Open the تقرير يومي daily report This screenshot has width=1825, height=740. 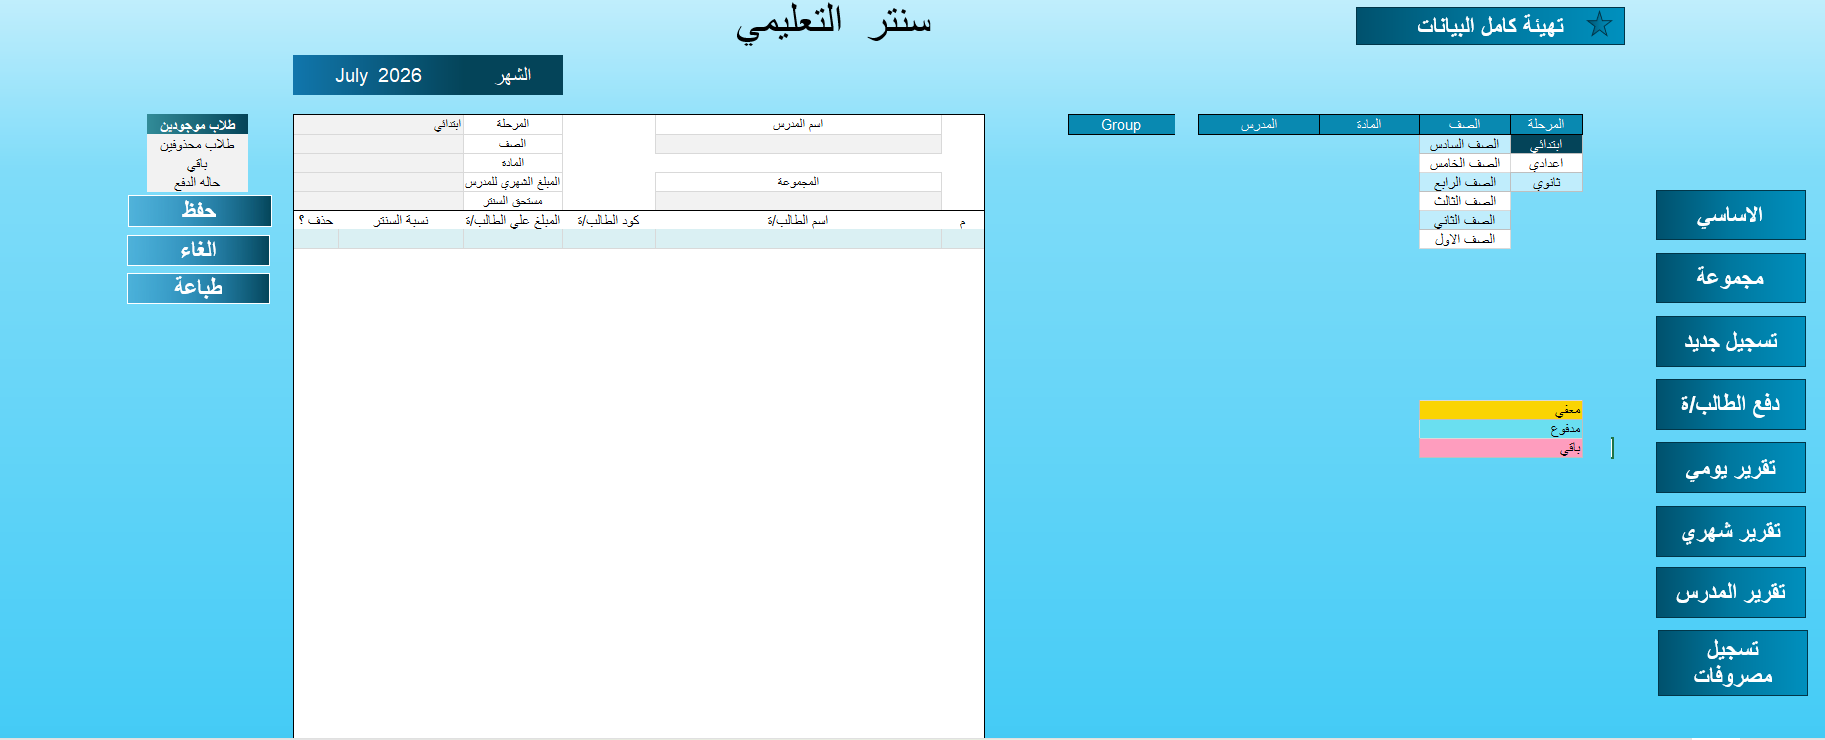[1730, 467]
